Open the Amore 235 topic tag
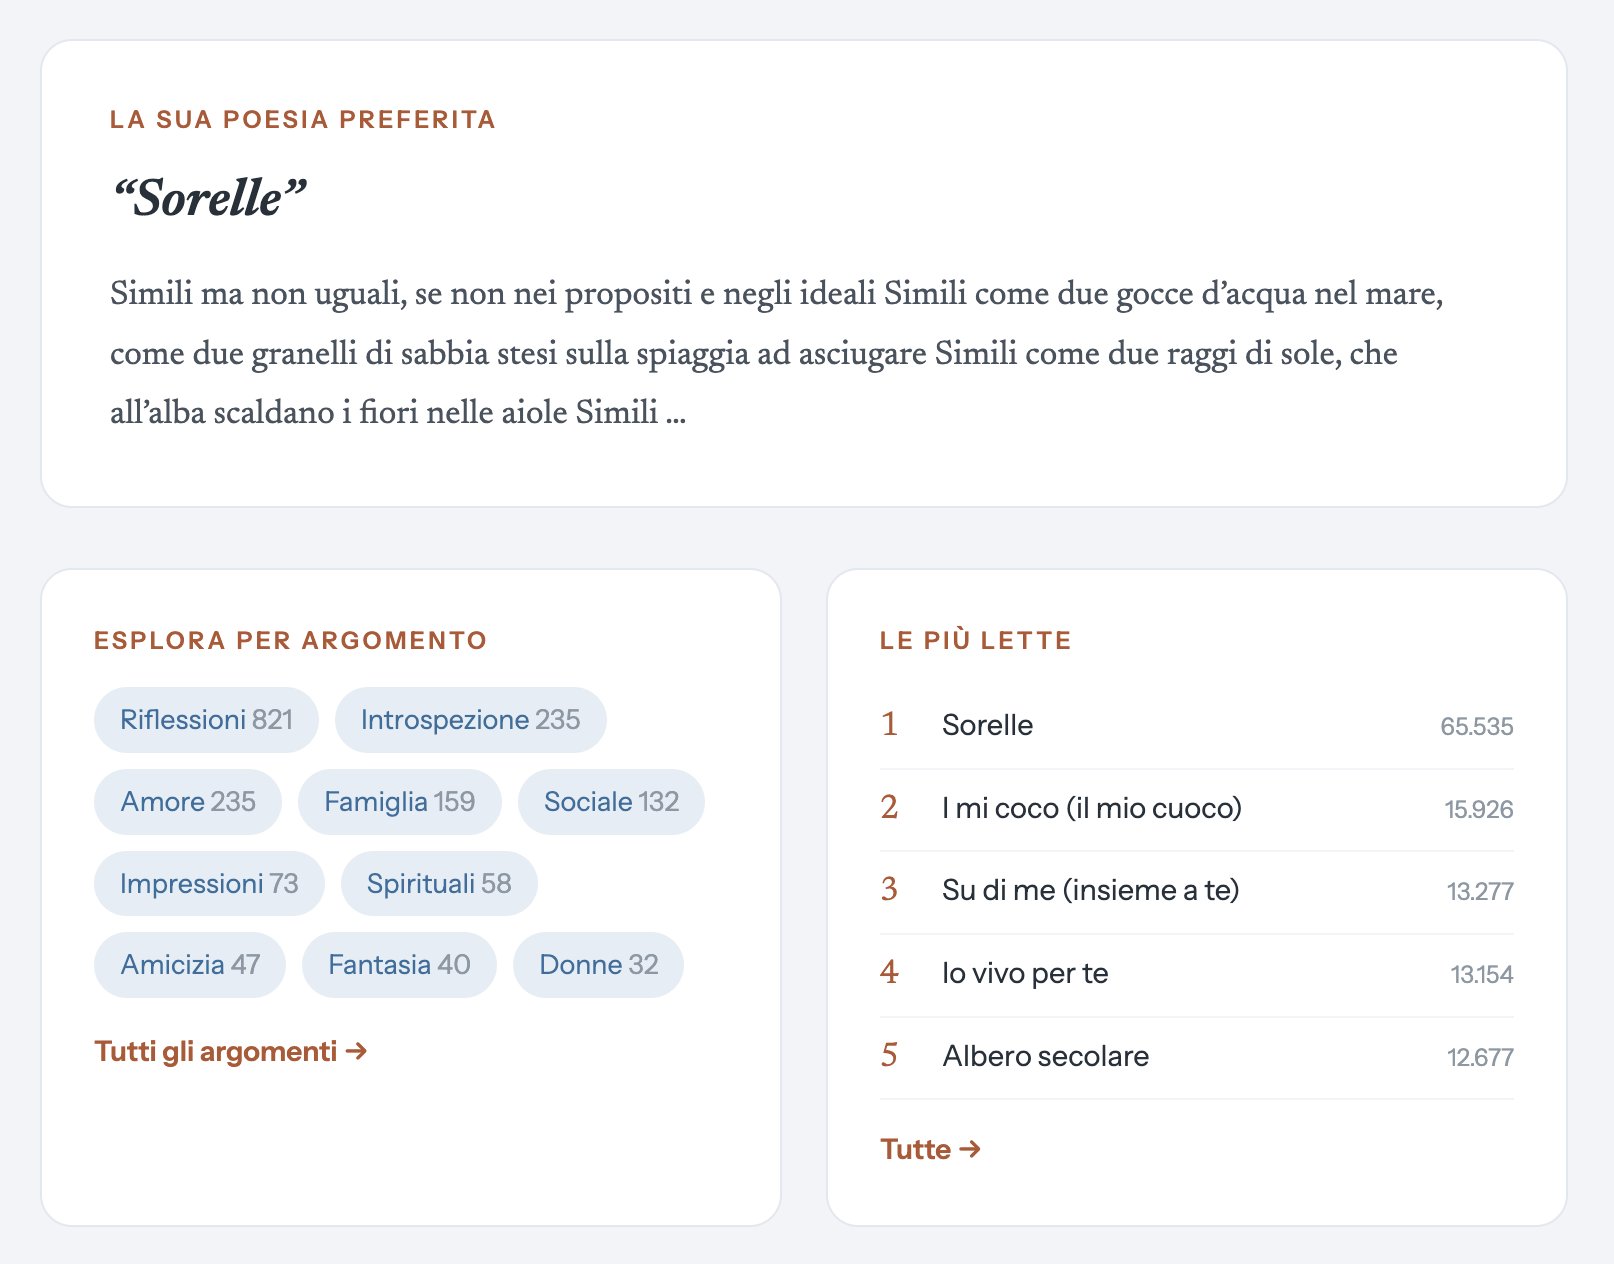The width and height of the screenshot is (1614, 1264). click(188, 802)
